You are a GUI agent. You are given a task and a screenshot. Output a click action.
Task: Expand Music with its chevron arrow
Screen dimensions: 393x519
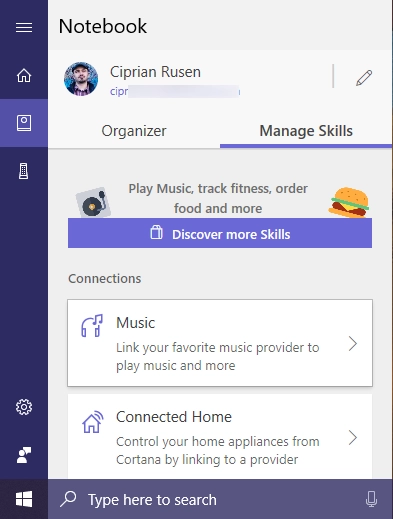click(353, 344)
